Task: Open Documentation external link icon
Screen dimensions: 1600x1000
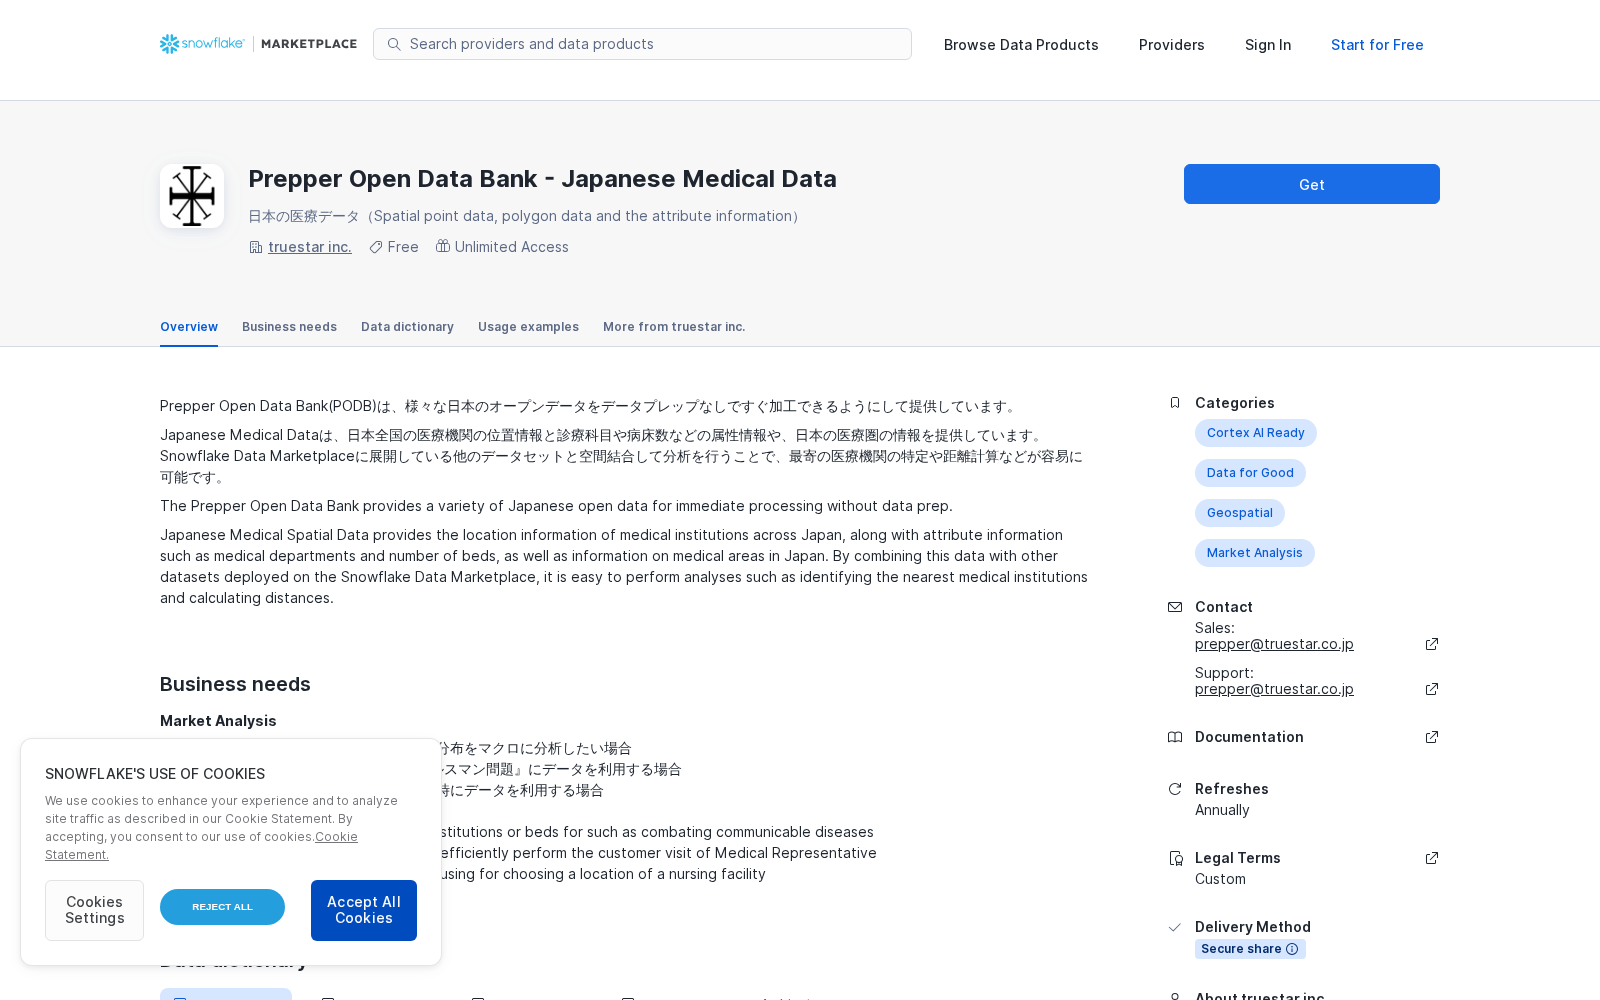Action: point(1432,737)
